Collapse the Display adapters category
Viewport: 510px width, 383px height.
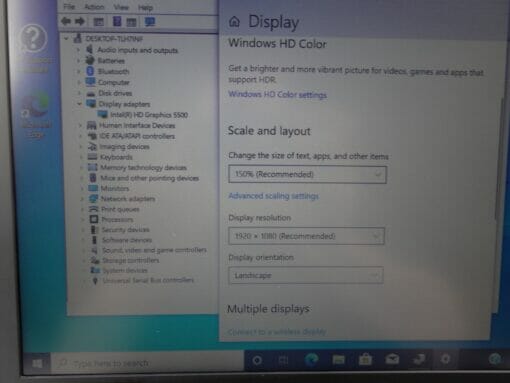(x=79, y=104)
